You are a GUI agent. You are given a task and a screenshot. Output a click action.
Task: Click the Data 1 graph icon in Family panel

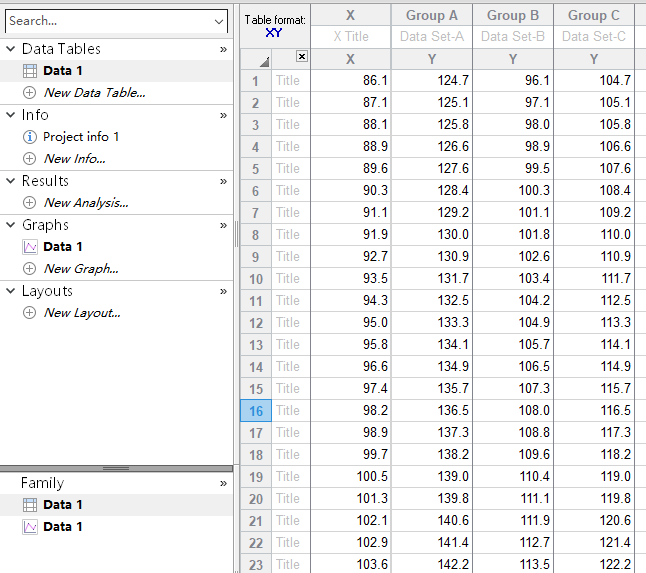pyautogui.click(x=30, y=527)
